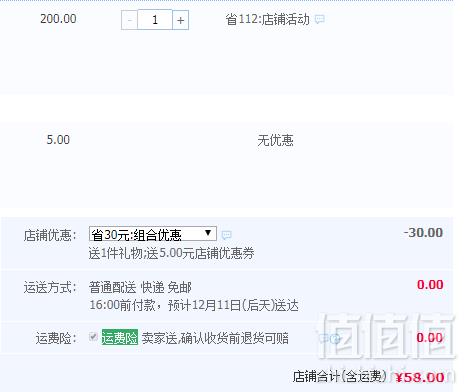465x392 pixels.
Task: Click the 运送方式: label
Action: [50, 287]
